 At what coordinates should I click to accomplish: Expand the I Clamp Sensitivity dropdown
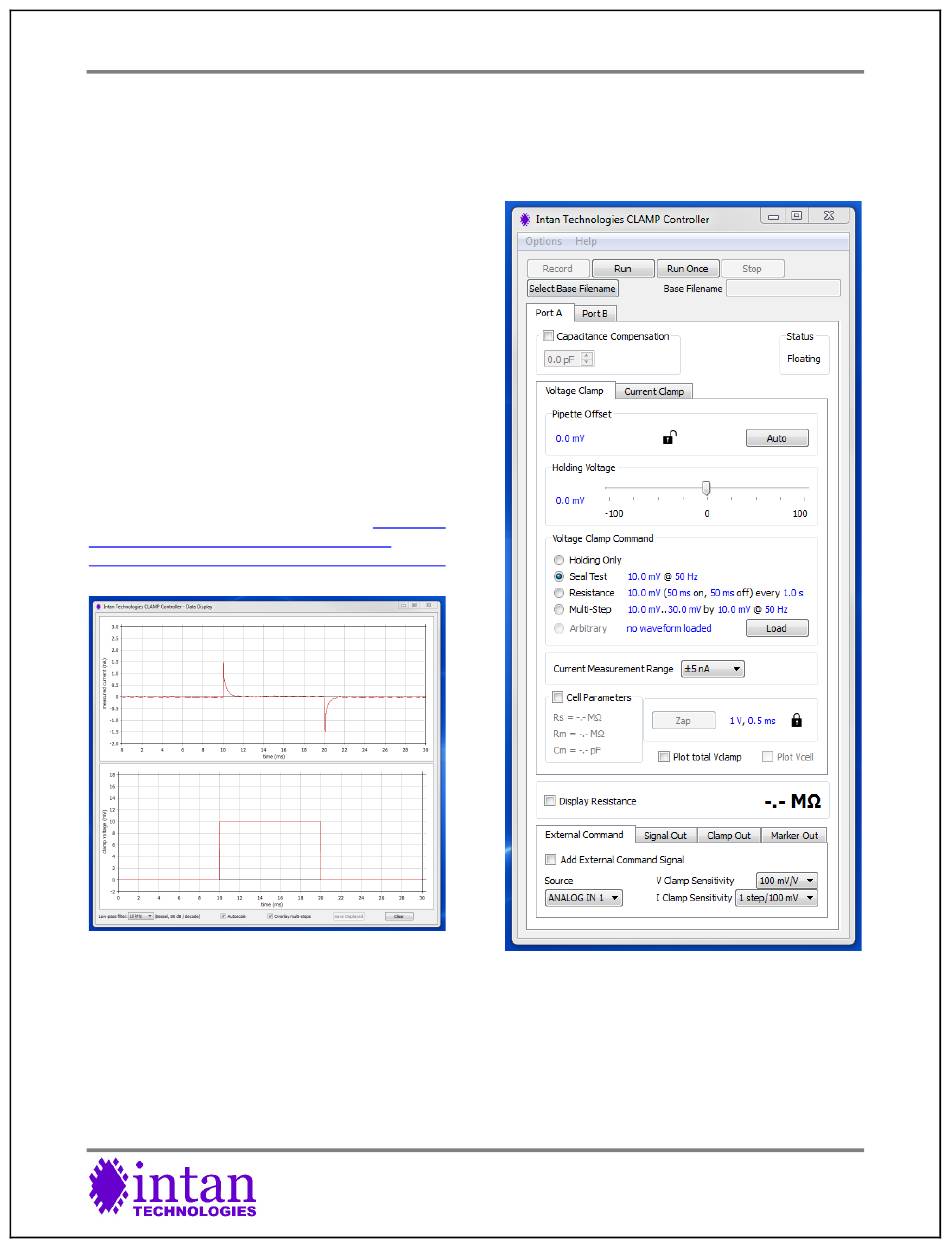click(x=776, y=898)
